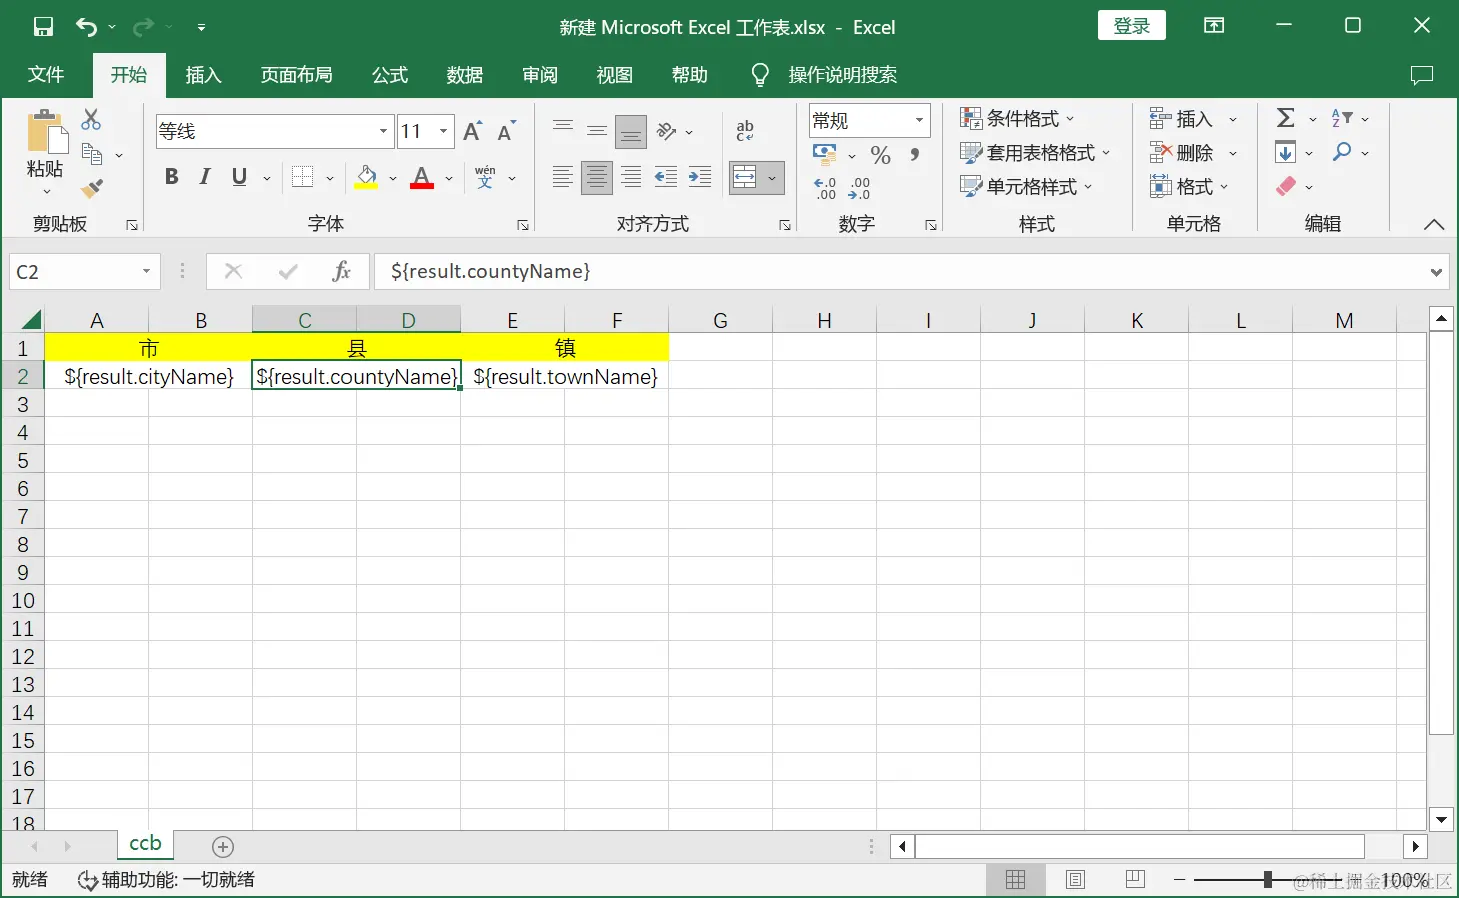Switch to the 插入 tab
Viewport: 1459px width, 898px height.
[x=203, y=75]
